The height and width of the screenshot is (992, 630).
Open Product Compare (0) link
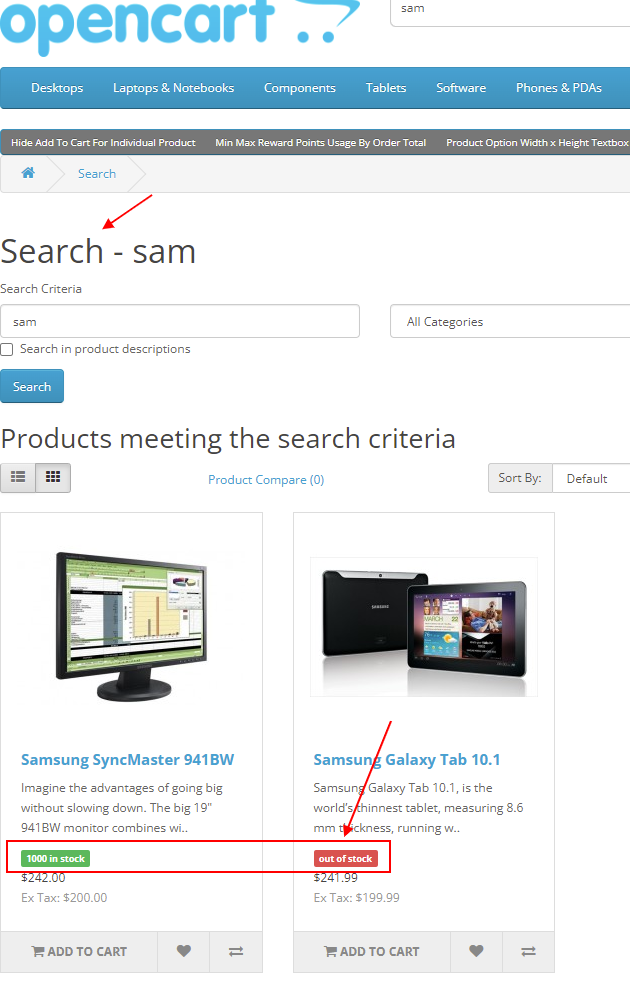pyautogui.click(x=266, y=480)
